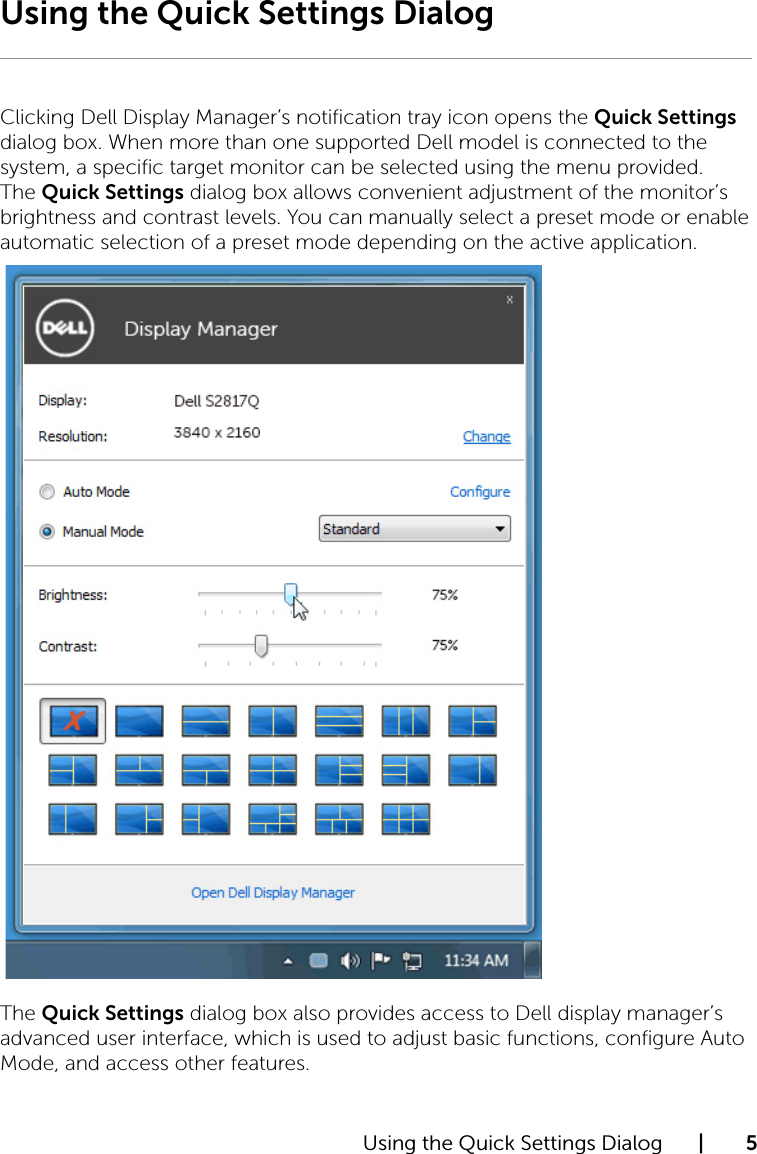Click the Contrast 75% value
The width and height of the screenshot is (757, 1154).
pyautogui.click(x=444, y=645)
